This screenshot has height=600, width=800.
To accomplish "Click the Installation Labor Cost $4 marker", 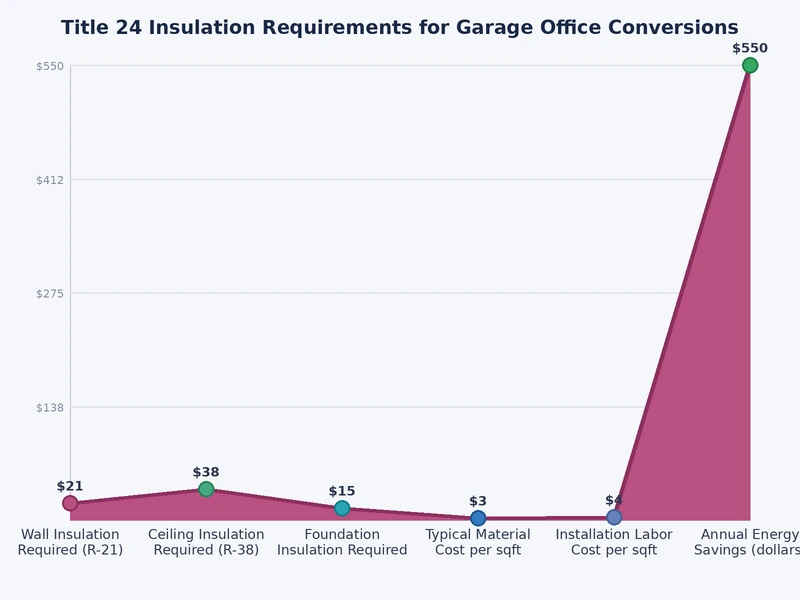I will point(614,517).
